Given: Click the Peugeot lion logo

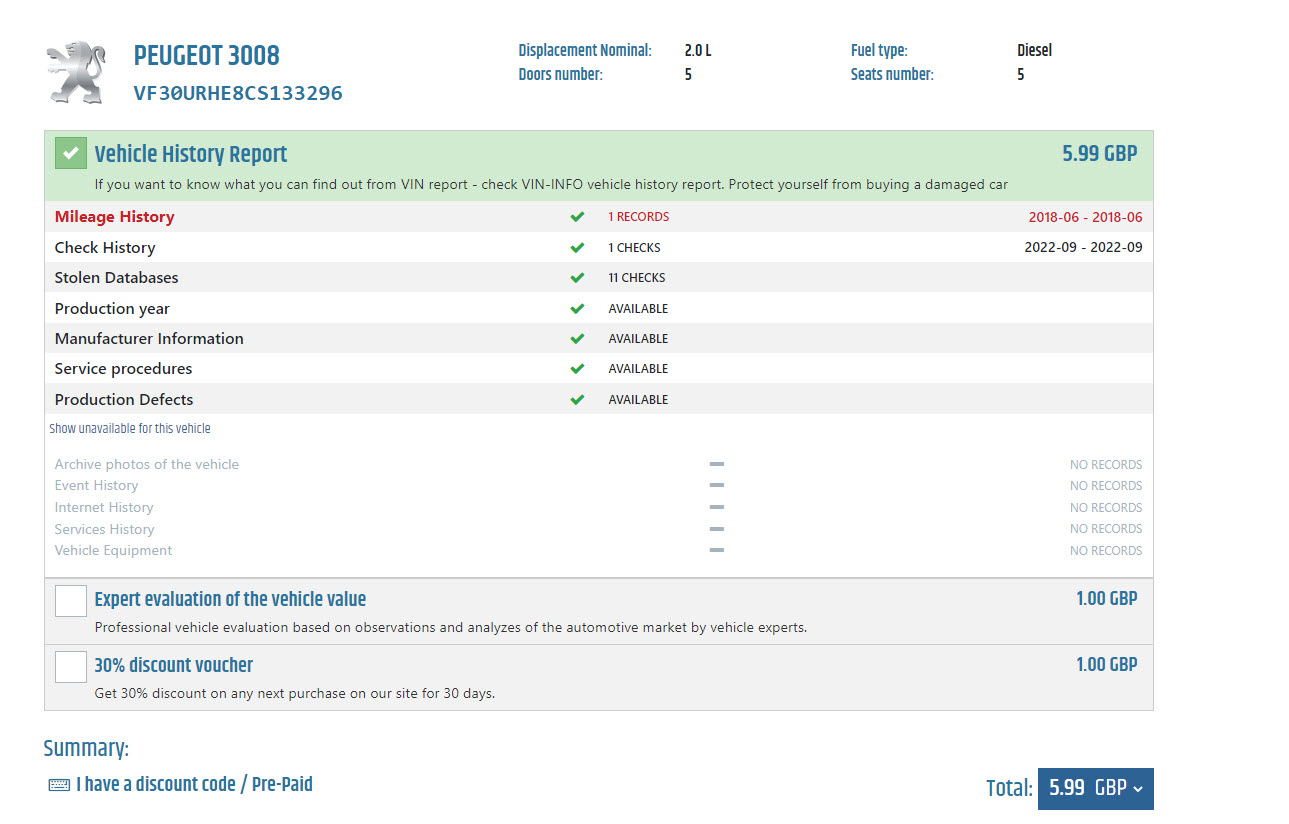Looking at the screenshot, I should (x=76, y=72).
